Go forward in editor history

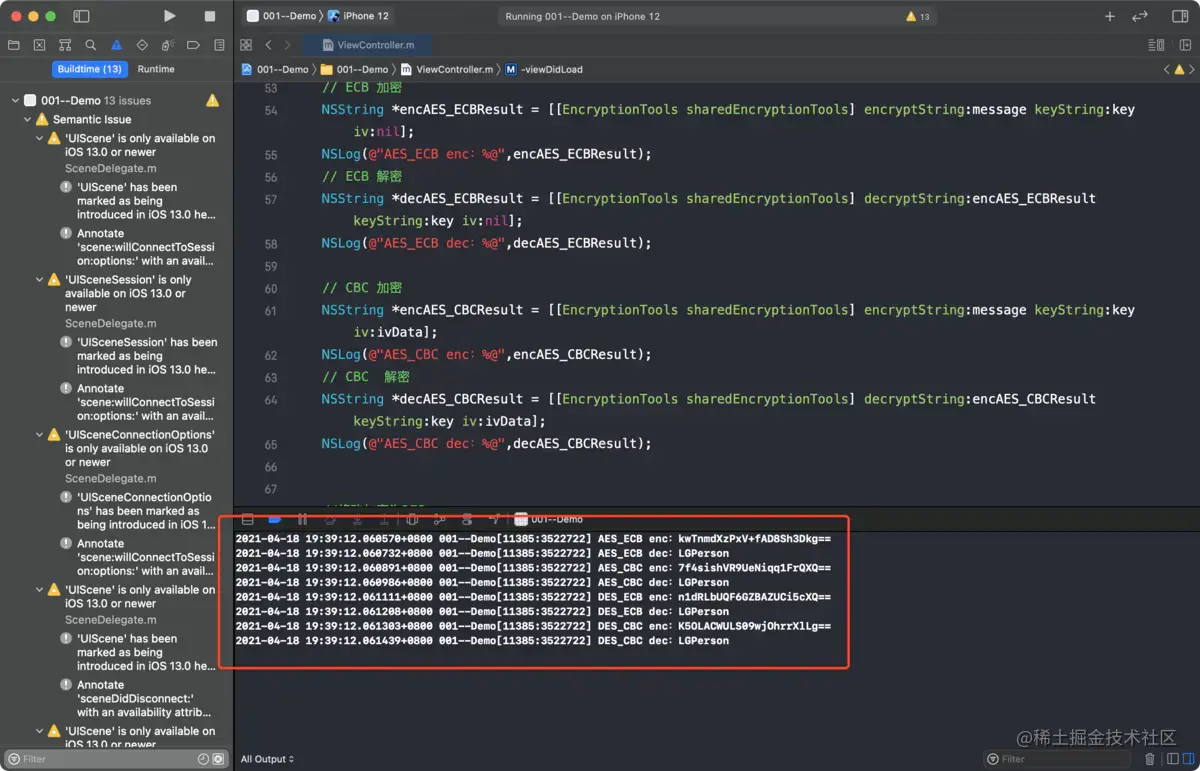click(288, 45)
